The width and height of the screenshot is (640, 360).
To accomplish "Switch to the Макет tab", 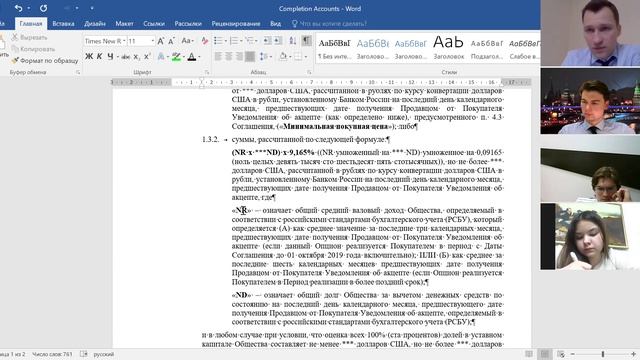I will 124,24.
